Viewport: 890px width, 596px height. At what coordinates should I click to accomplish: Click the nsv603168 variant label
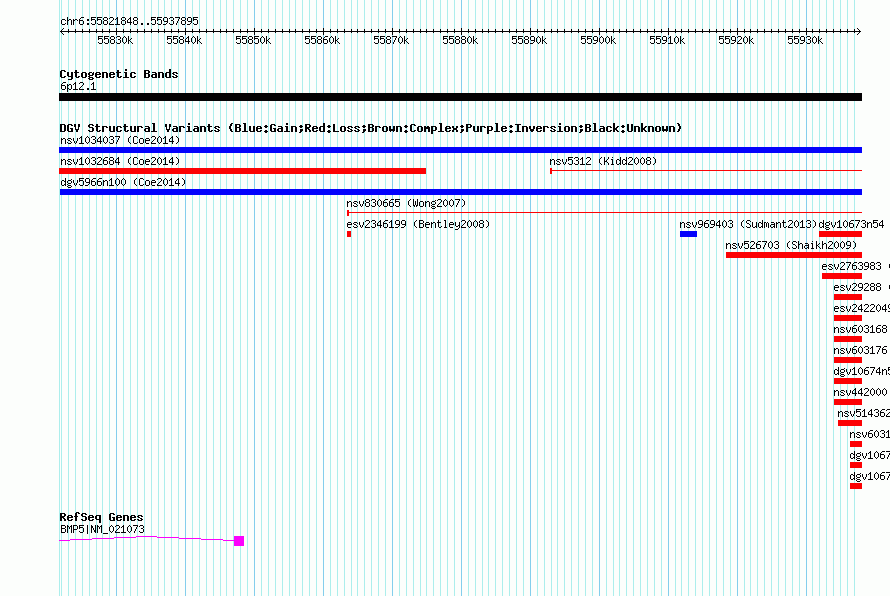860,329
